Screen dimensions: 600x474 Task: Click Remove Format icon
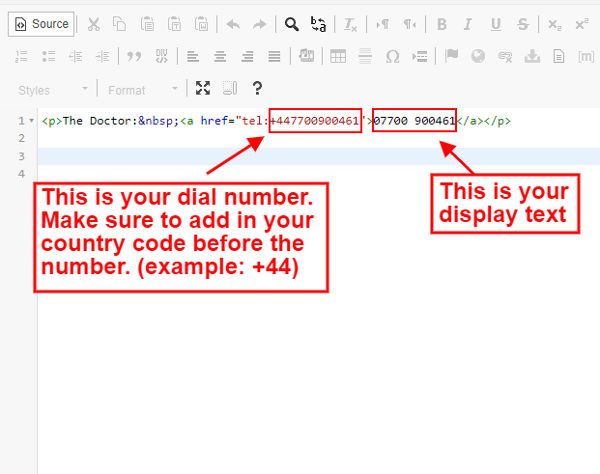point(350,24)
